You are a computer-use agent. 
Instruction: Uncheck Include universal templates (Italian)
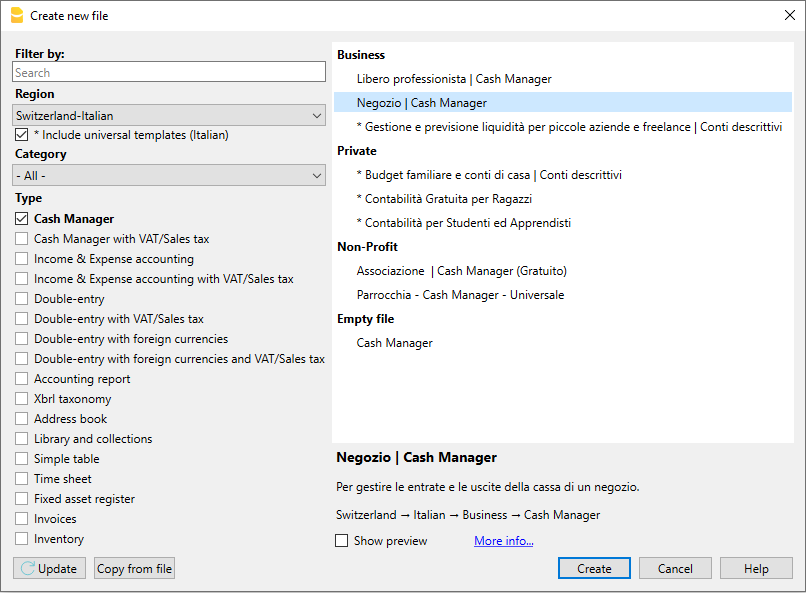click(x=22, y=135)
